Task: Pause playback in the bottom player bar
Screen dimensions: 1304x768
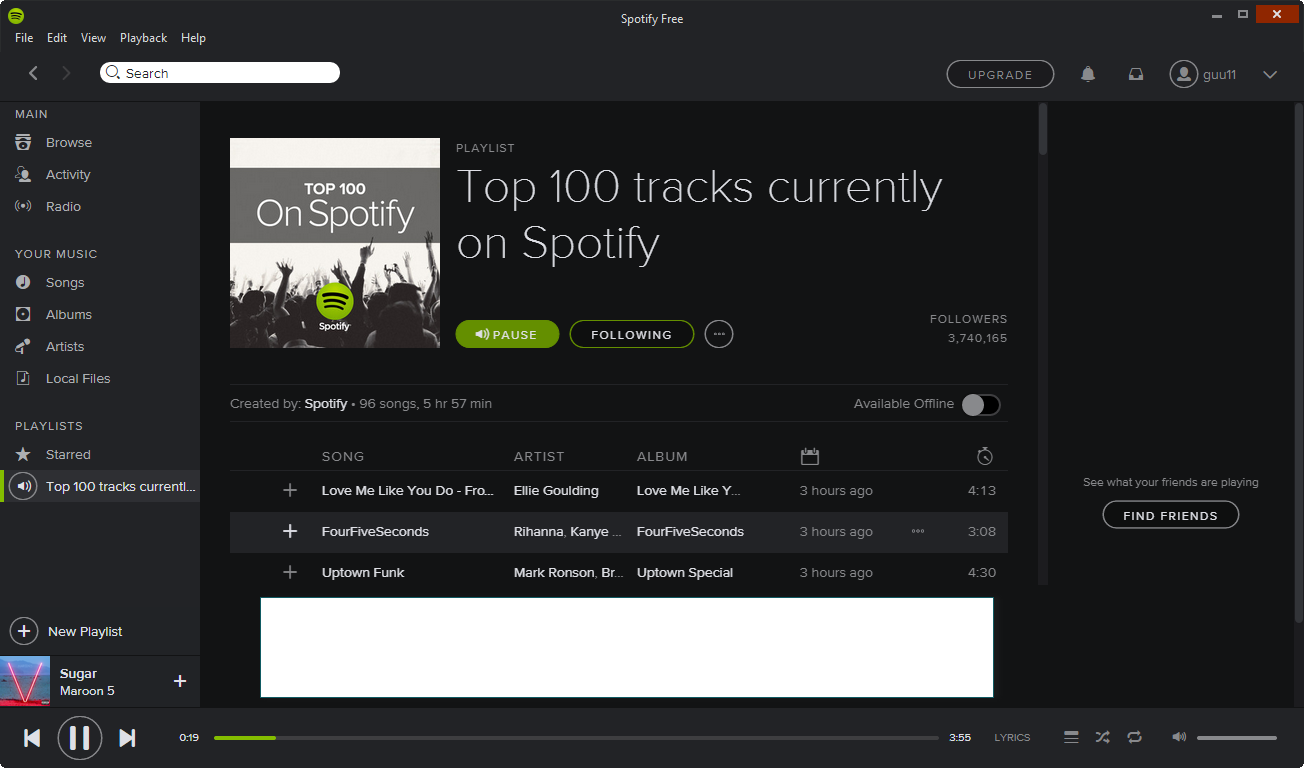Action: [80, 738]
